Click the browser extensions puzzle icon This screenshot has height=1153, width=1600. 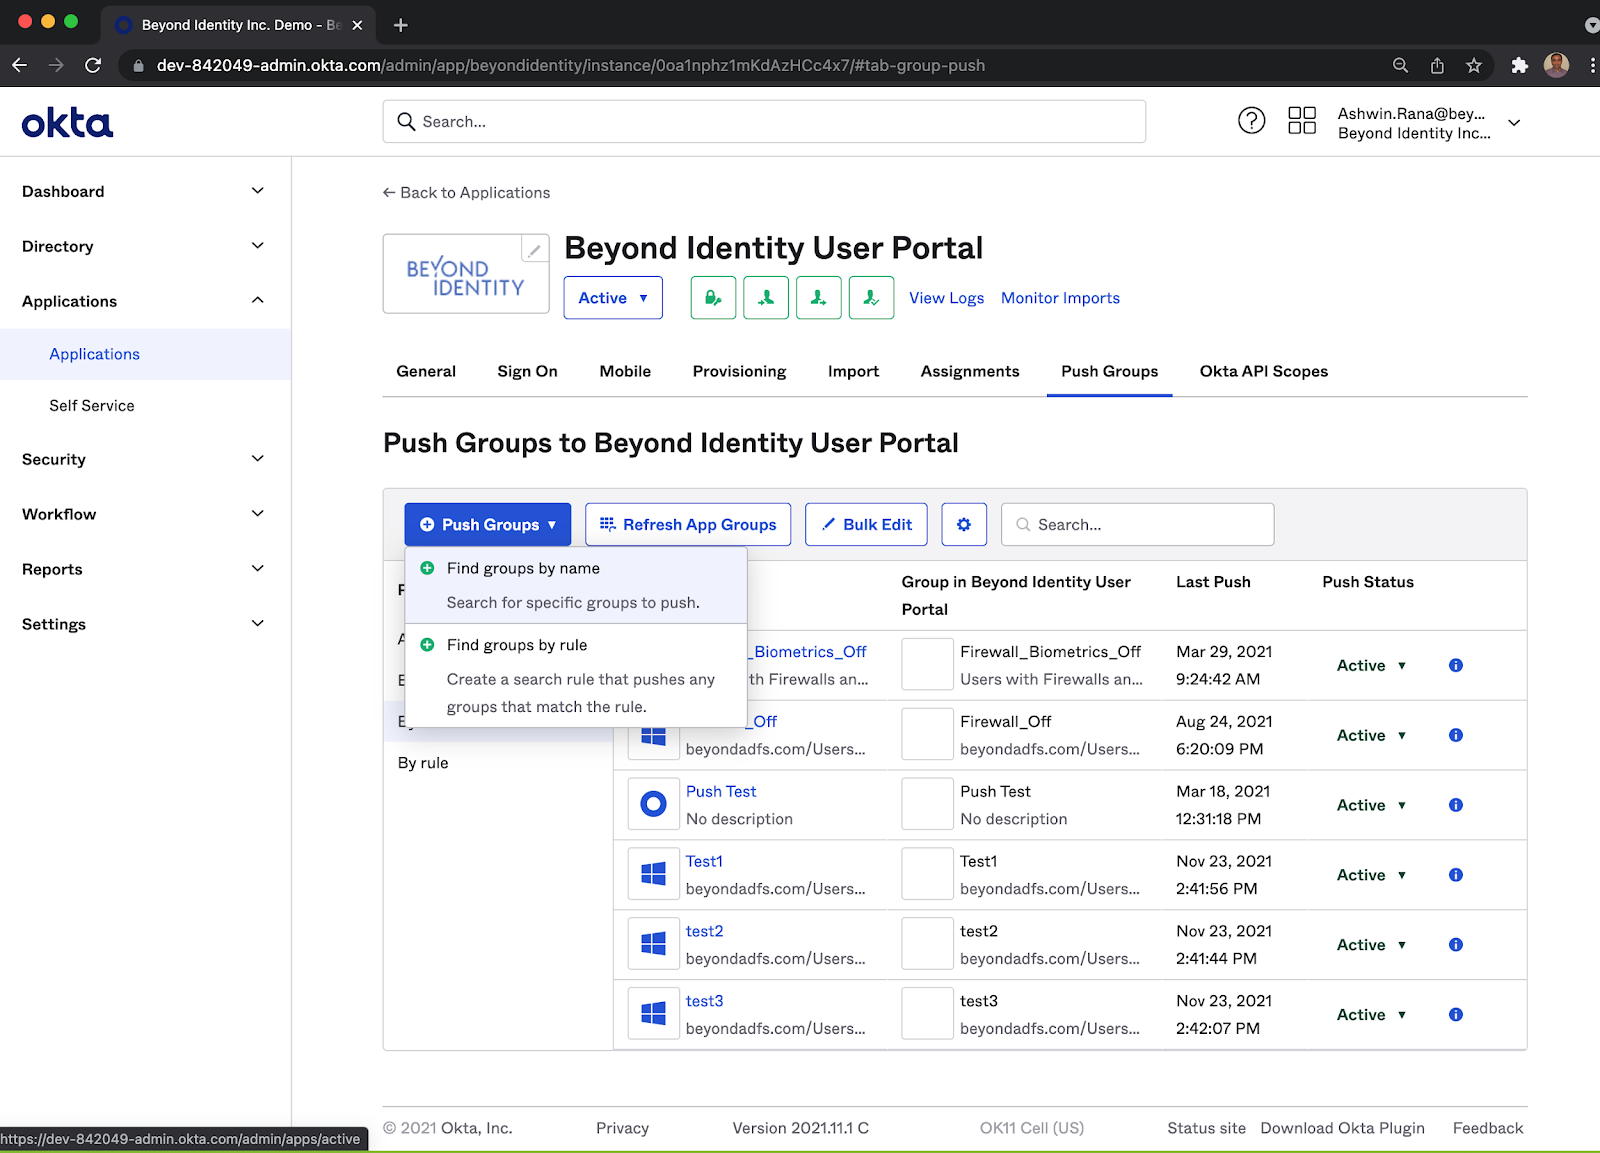point(1519,65)
